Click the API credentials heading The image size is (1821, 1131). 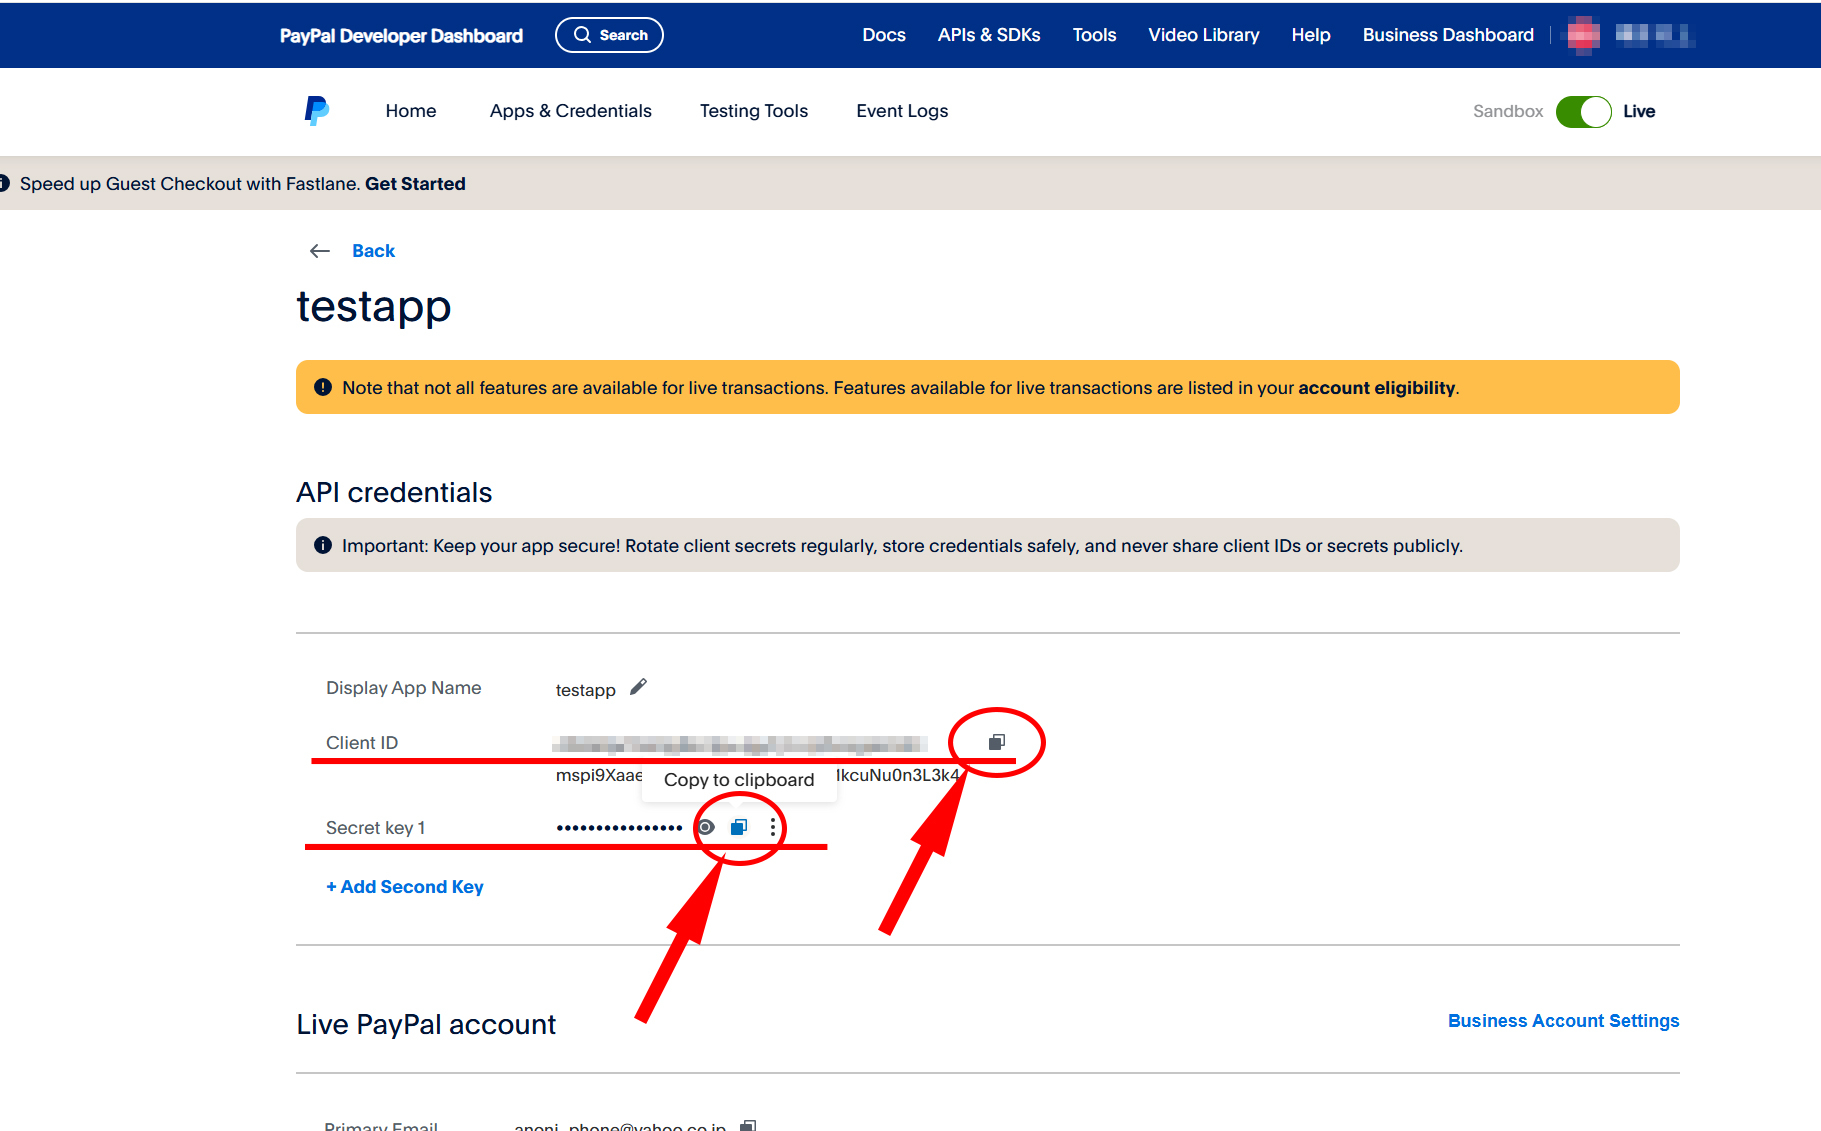[394, 493]
